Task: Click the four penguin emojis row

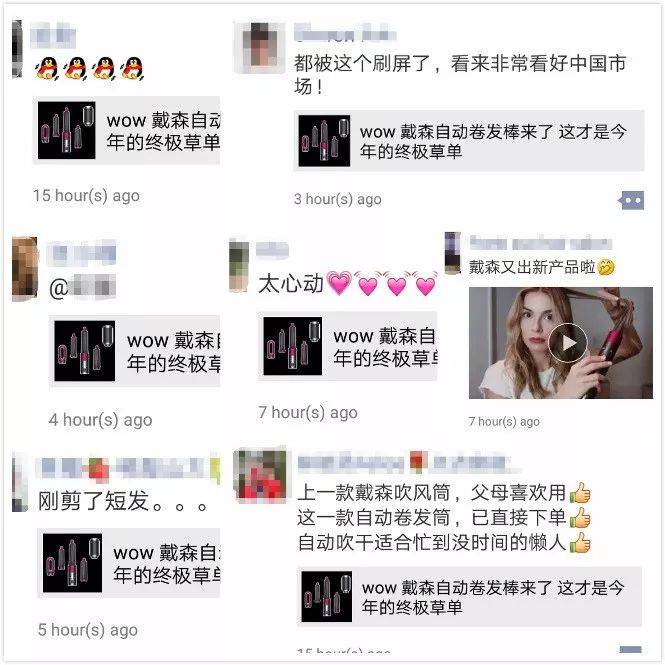Action: tap(90, 69)
